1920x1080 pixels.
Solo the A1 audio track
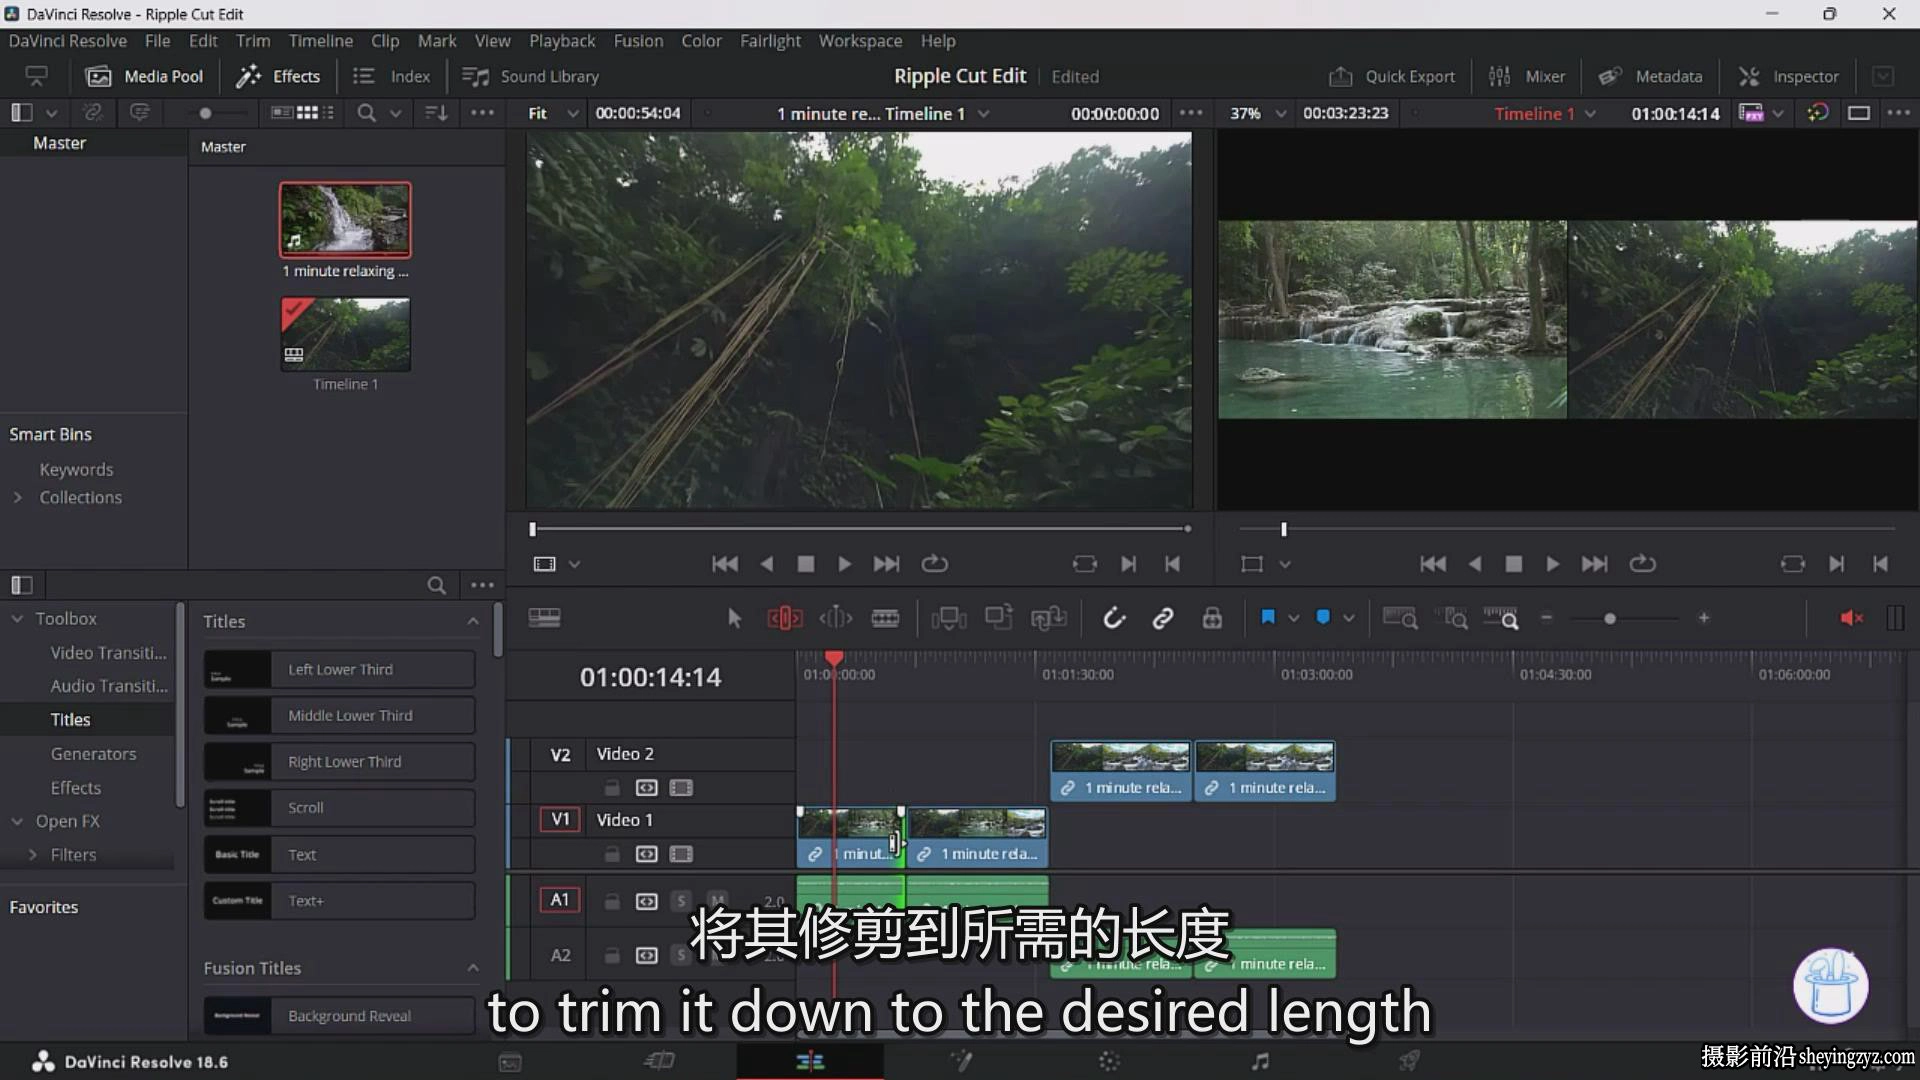681,901
